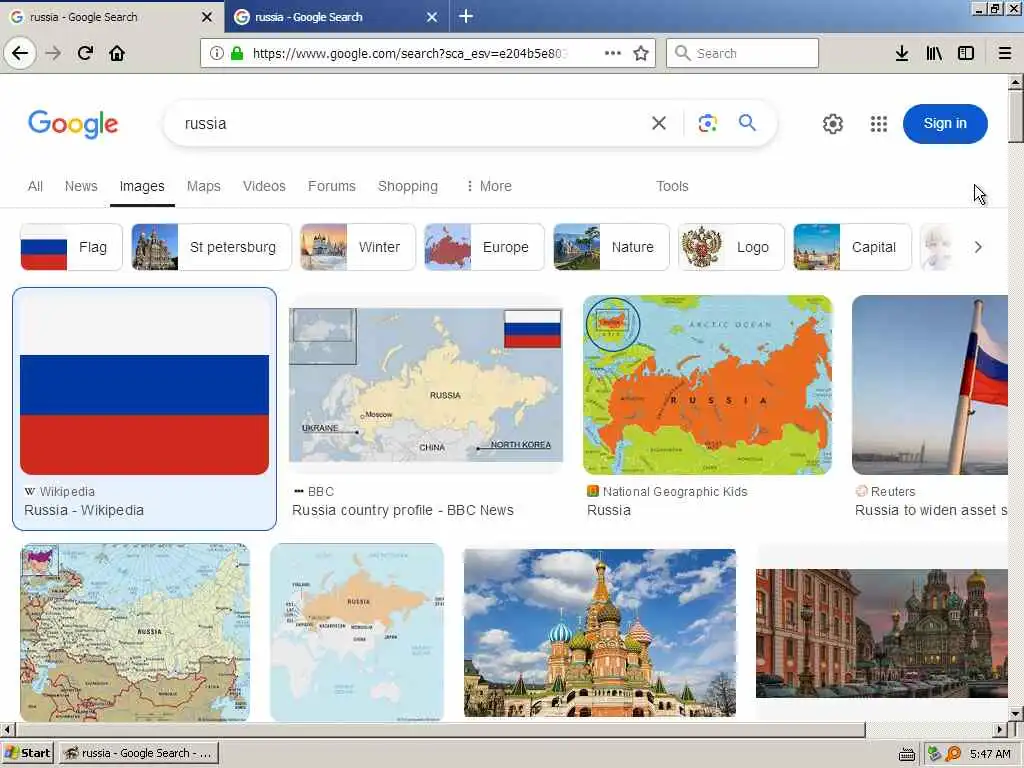The width and height of the screenshot is (1024, 768).
Task: Click the green padlock security icon
Action: point(237,53)
